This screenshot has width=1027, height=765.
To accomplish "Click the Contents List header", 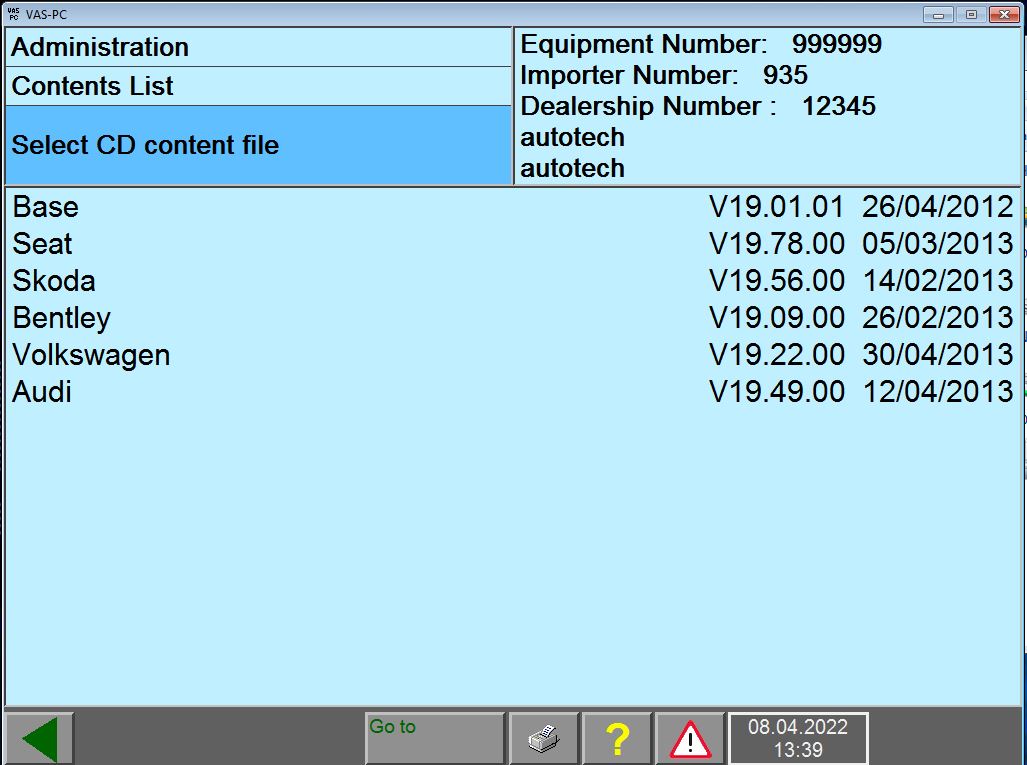I will click(x=258, y=86).
